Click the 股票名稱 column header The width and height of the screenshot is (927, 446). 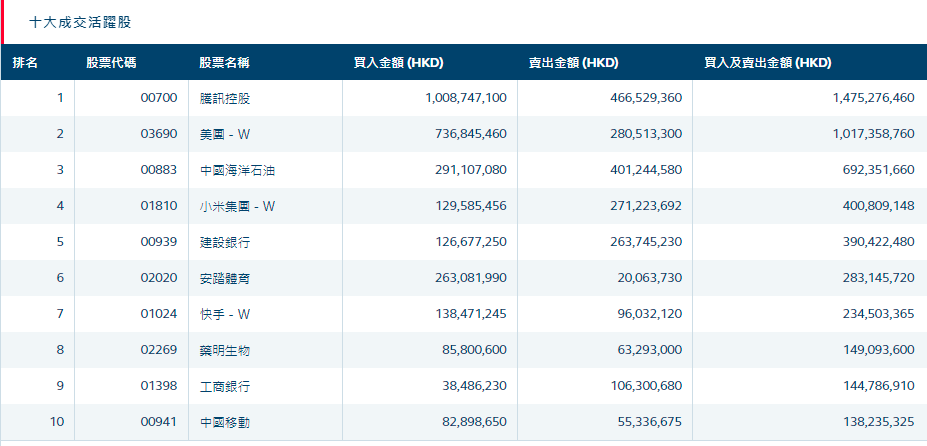(225, 63)
